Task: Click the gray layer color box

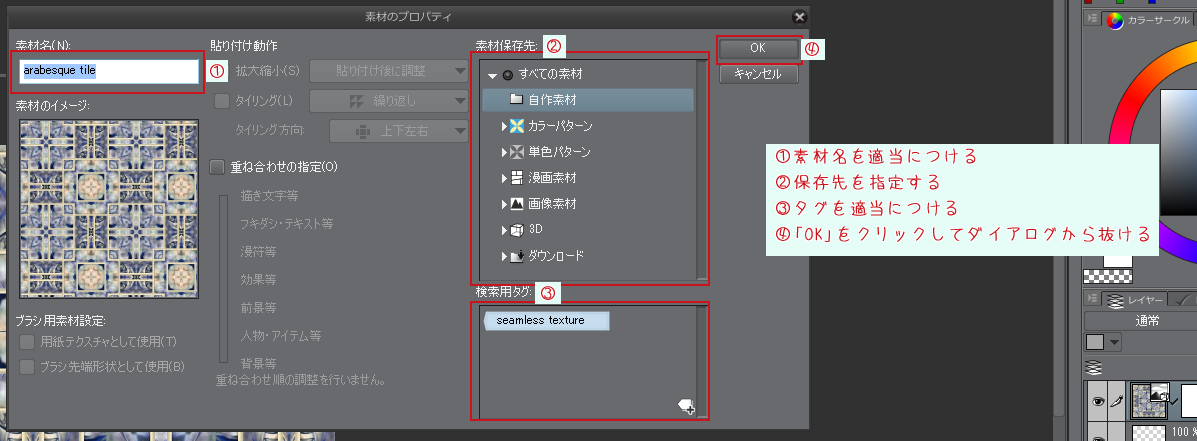Action: point(1095,342)
